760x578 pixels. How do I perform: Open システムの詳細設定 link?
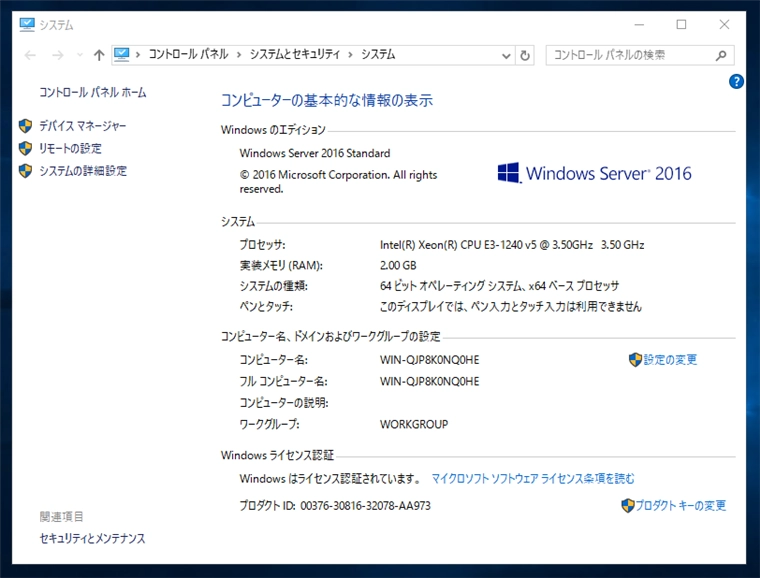(83, 171)
